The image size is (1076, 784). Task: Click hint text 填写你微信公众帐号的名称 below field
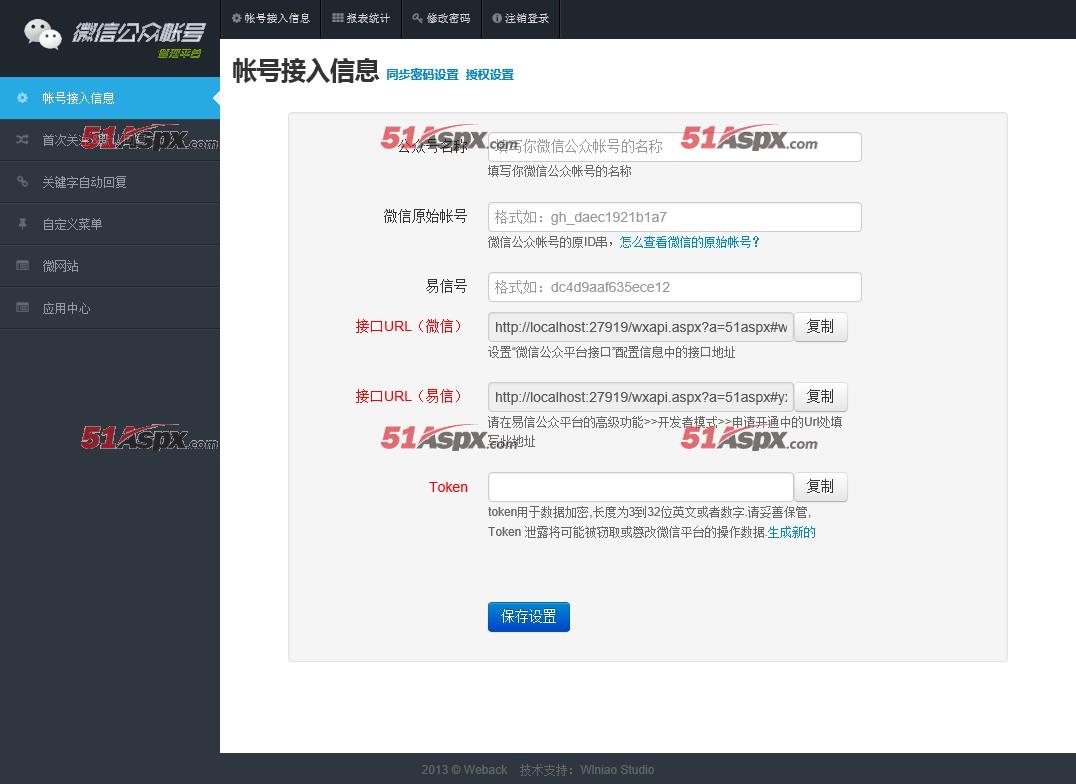click(560, 171)
